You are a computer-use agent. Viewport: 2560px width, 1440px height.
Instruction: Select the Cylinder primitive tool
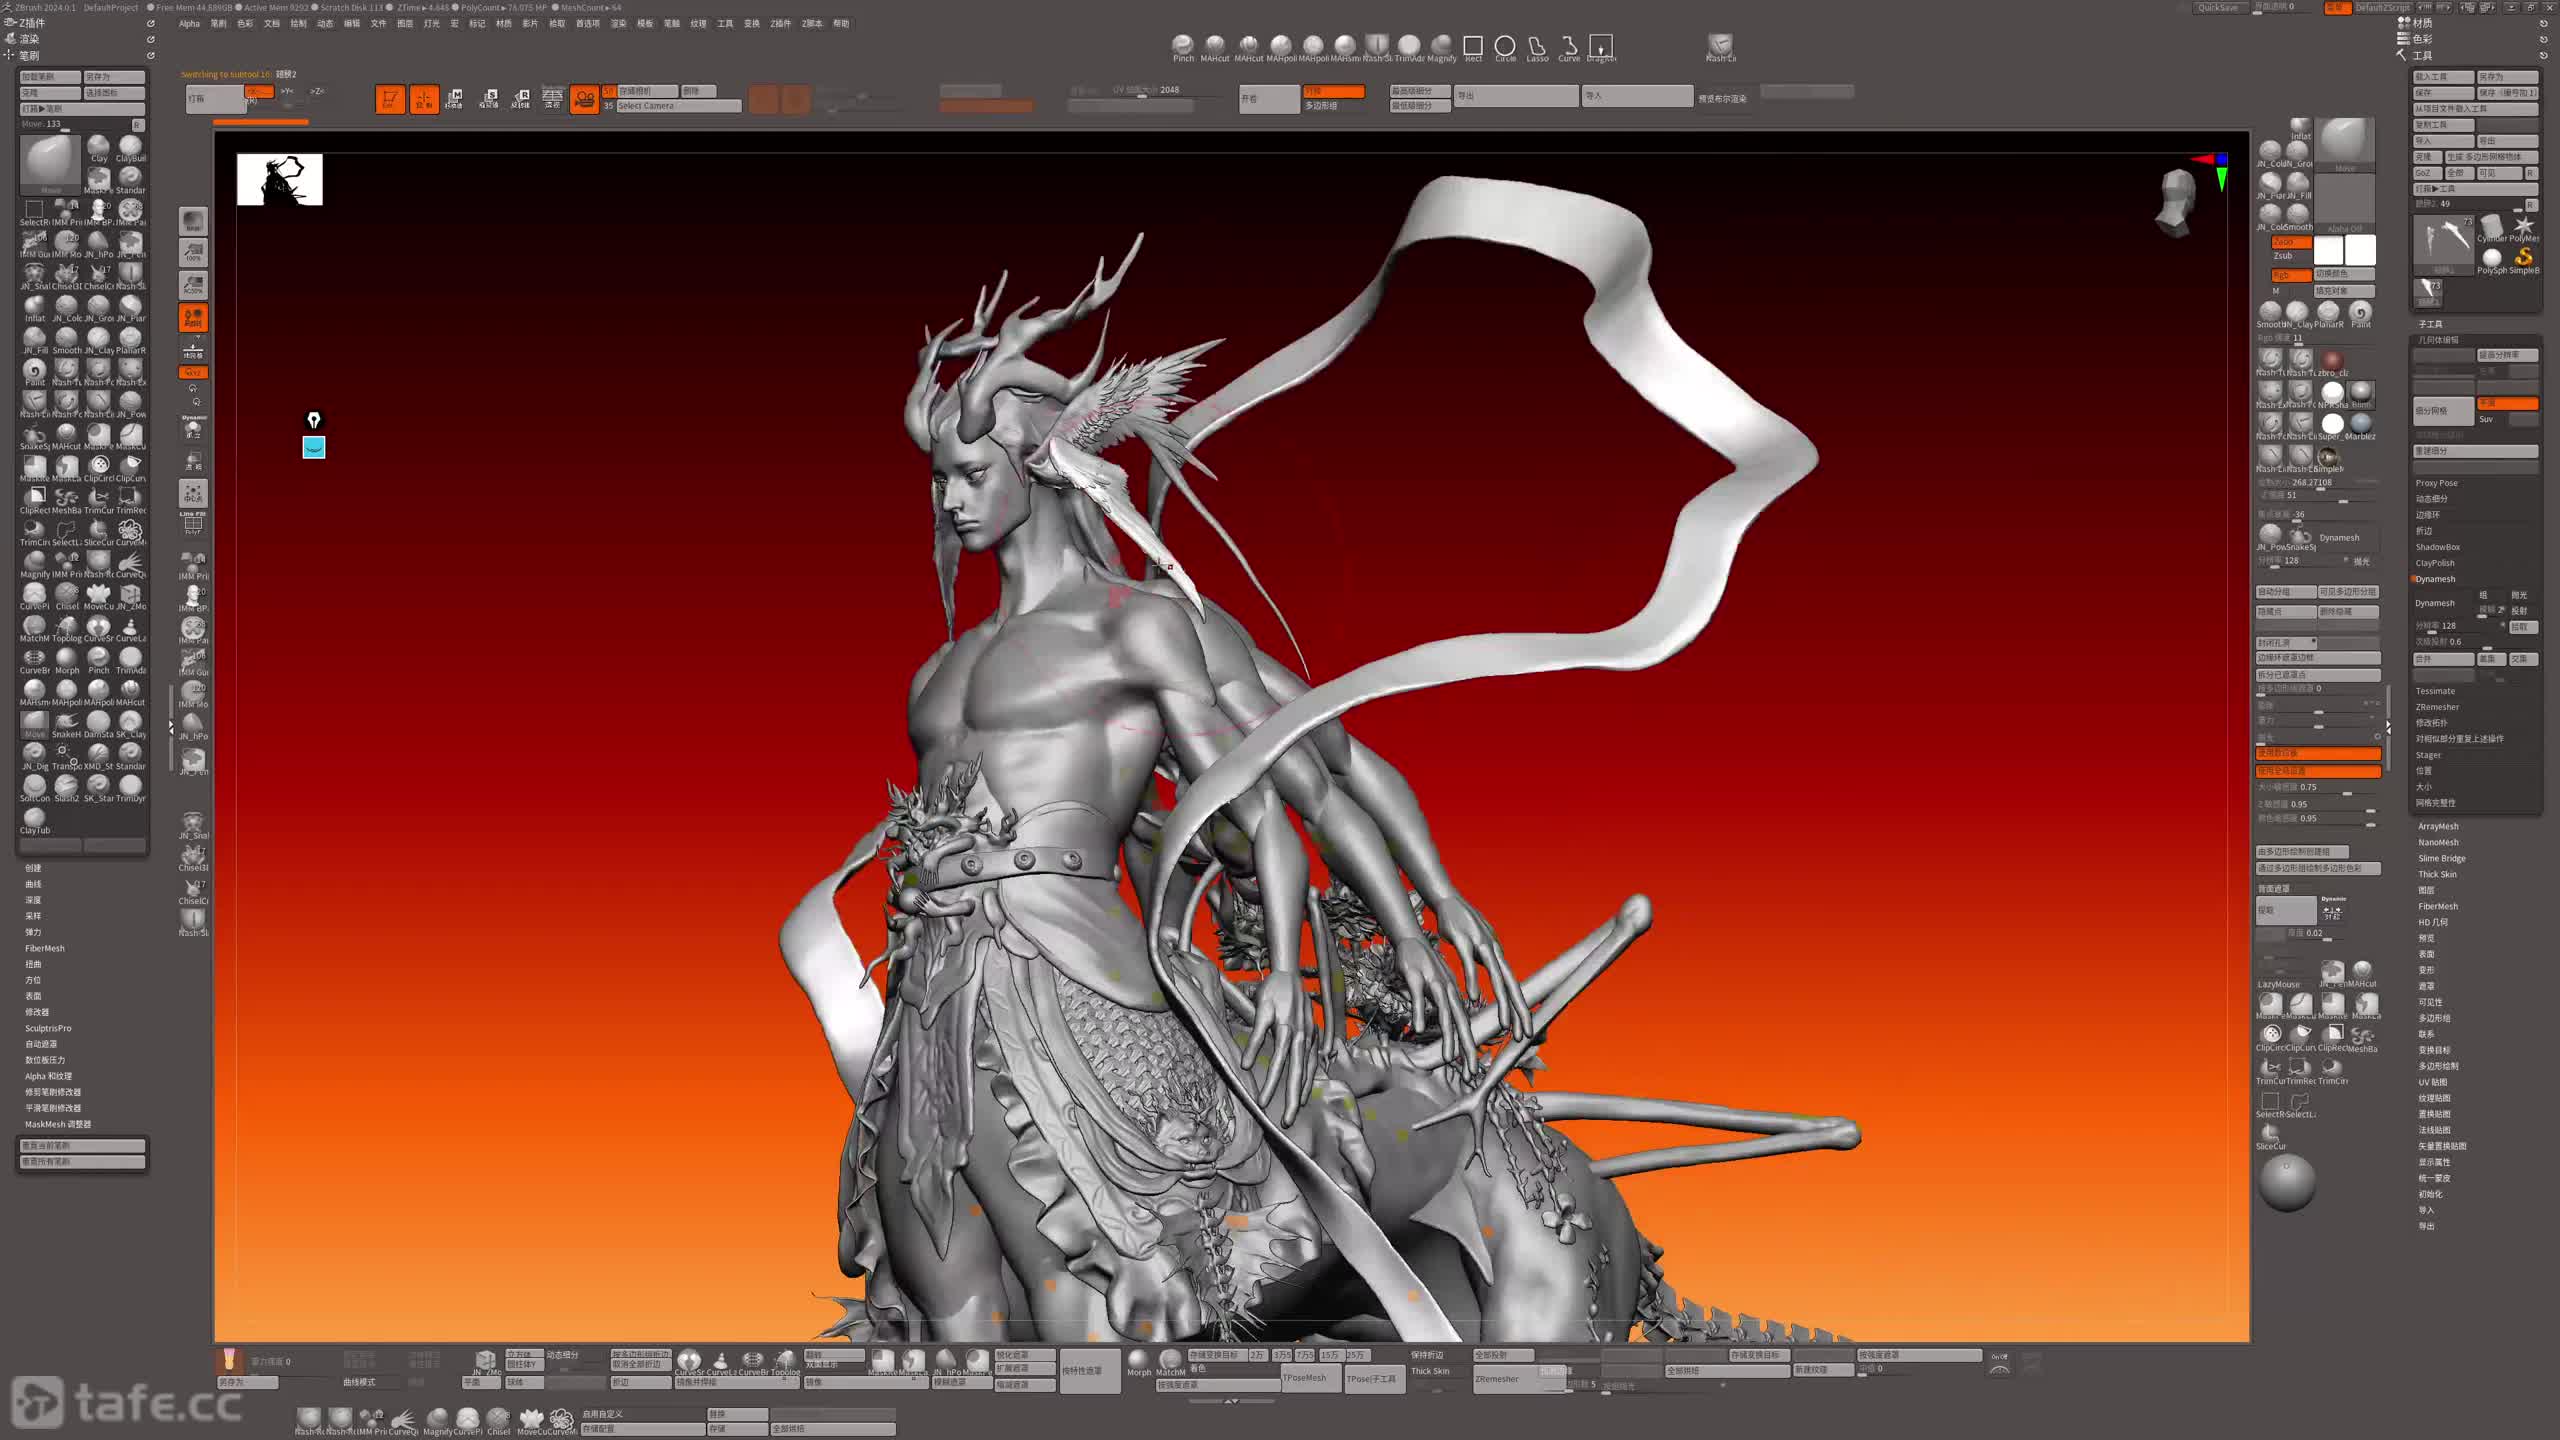pos(2492,228)
